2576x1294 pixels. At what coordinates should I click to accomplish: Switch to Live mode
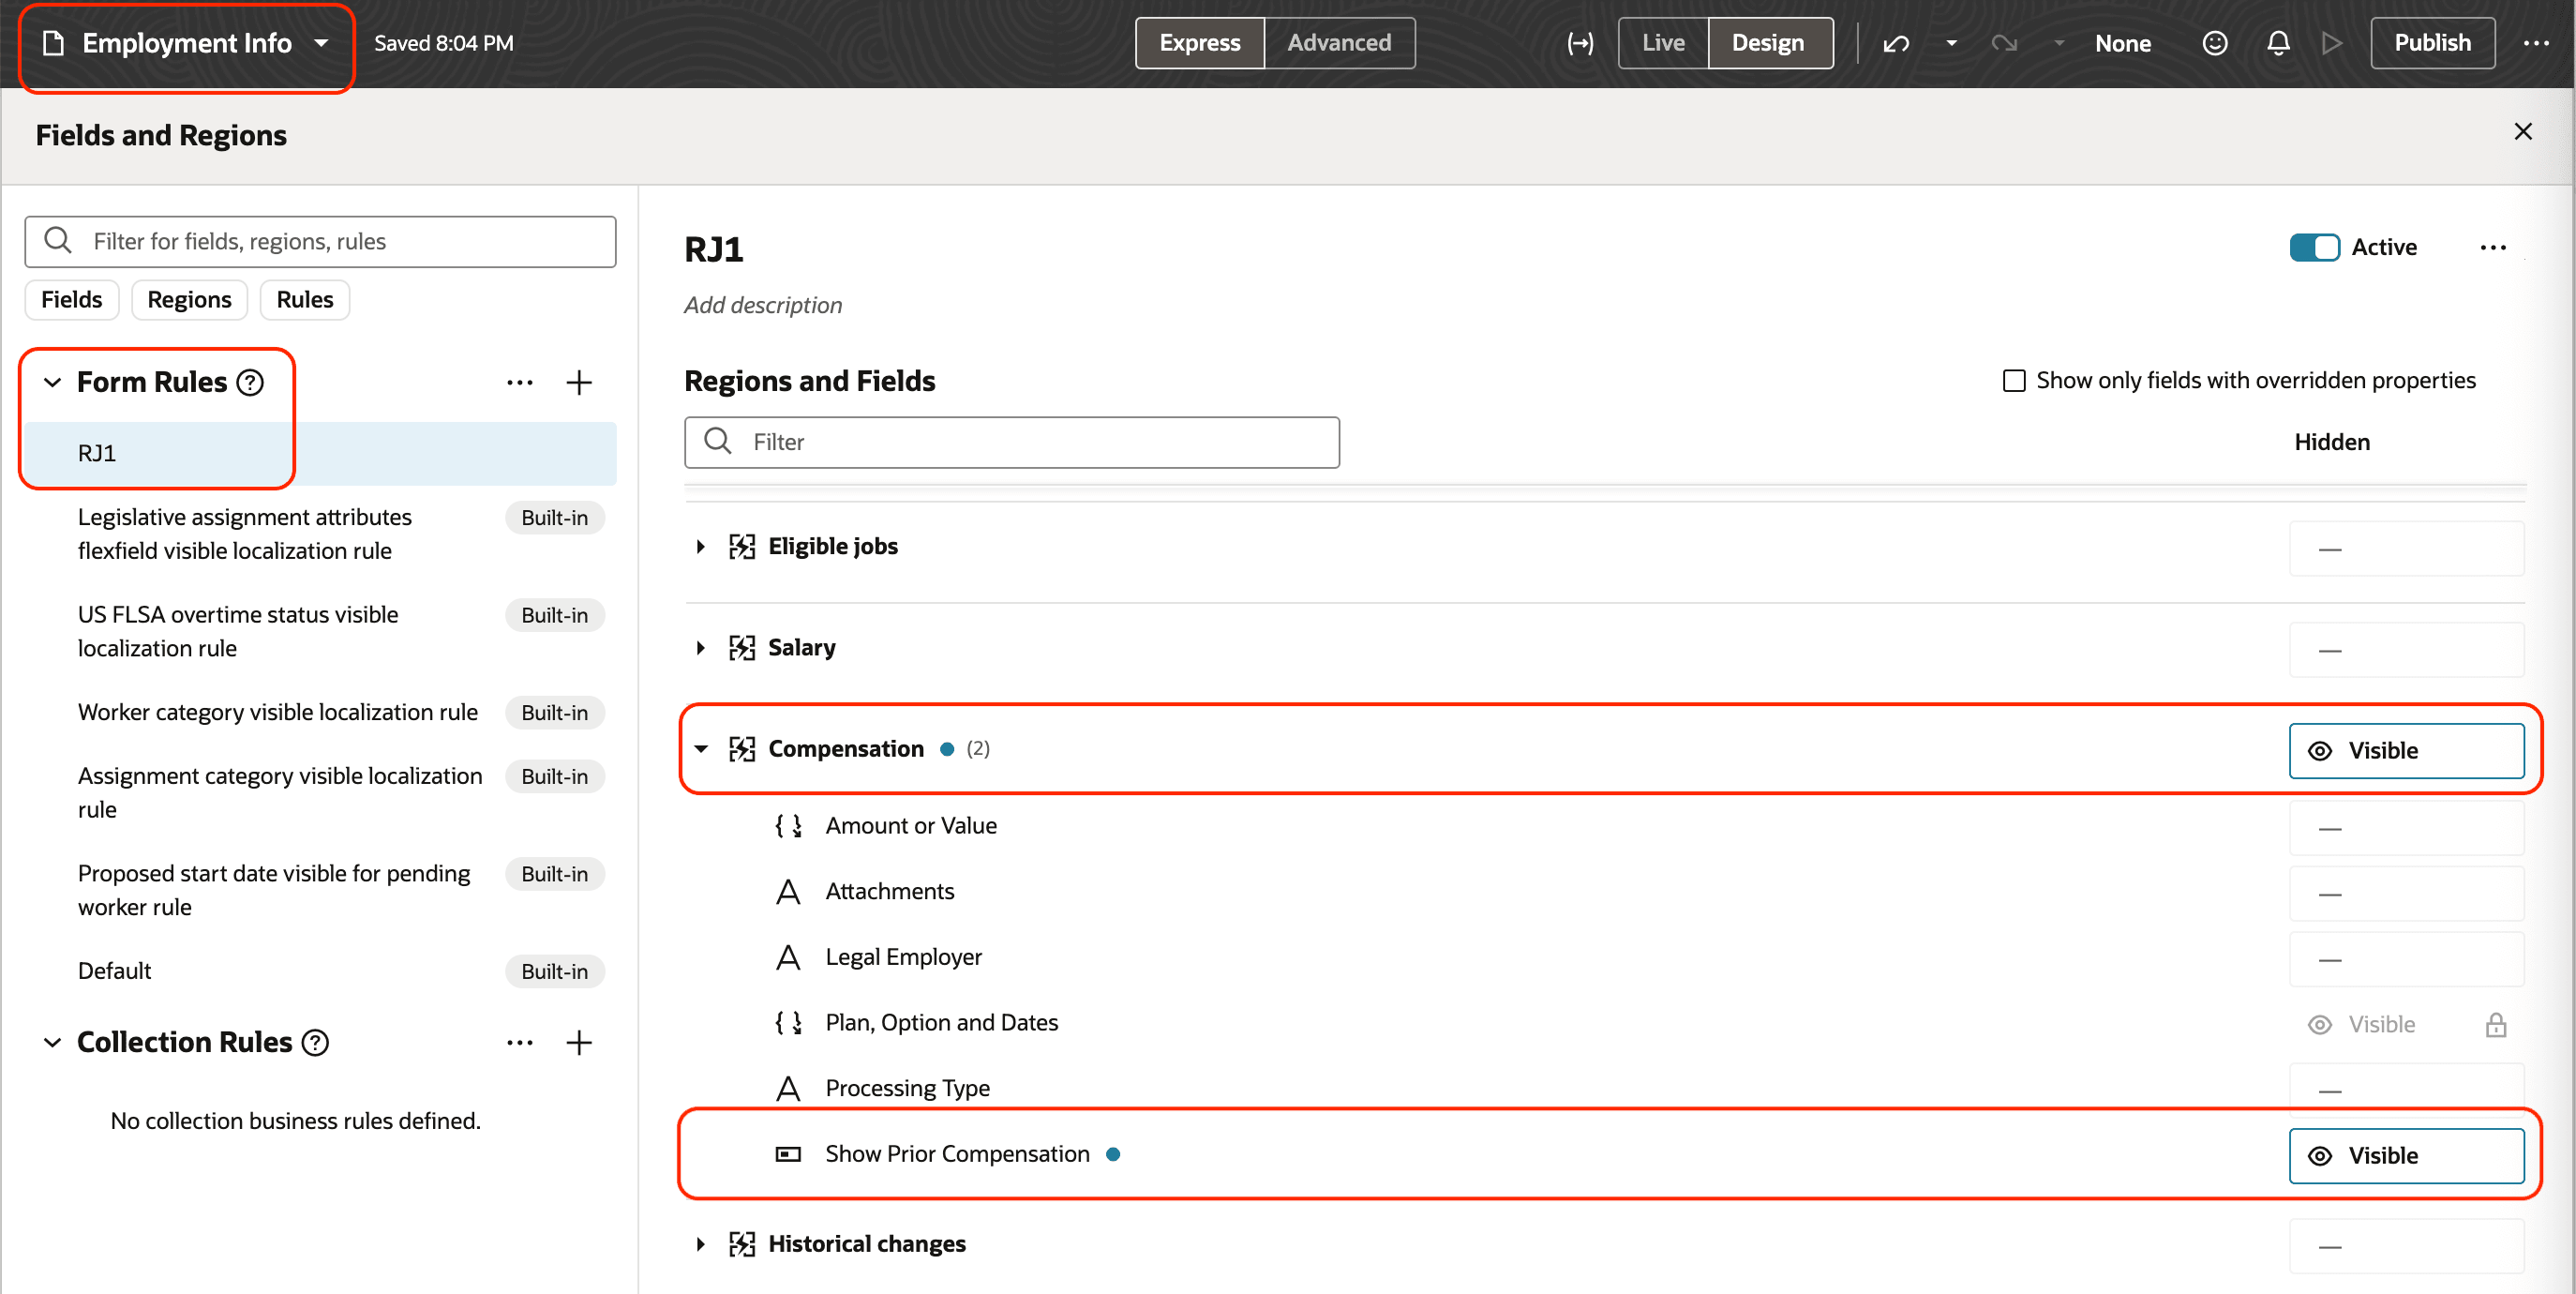[1662, 43]
